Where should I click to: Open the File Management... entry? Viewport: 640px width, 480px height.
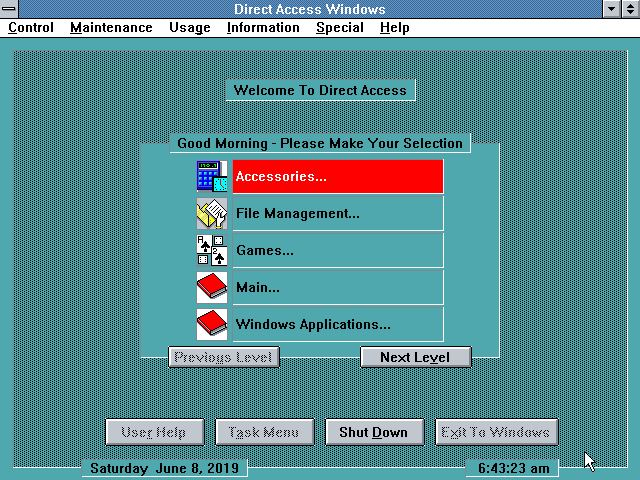[x=338, y=213]
